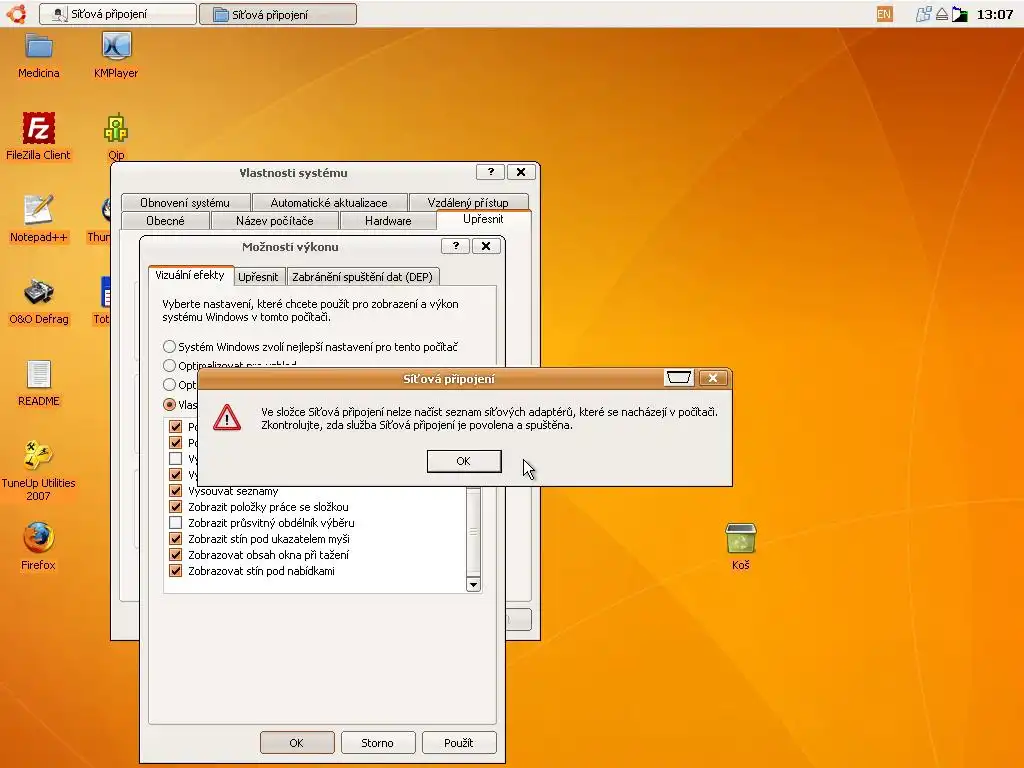Switch to the Hardware tab
The width and height of the screenshot is (1024, 768).
click(x=389, y=221)
